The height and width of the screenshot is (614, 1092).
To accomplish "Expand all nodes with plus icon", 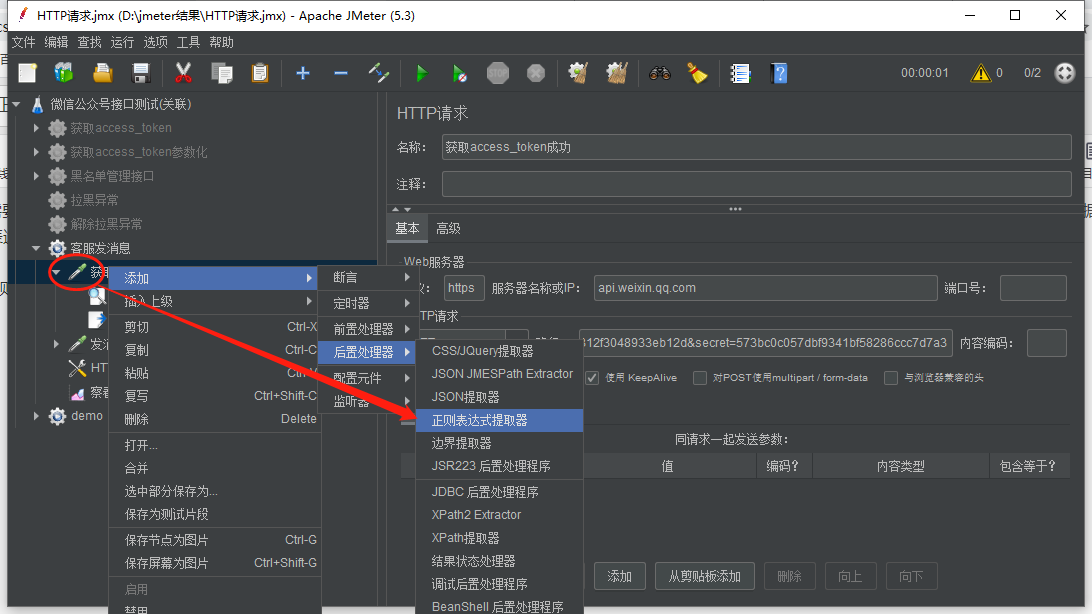I will coord(303,73).
